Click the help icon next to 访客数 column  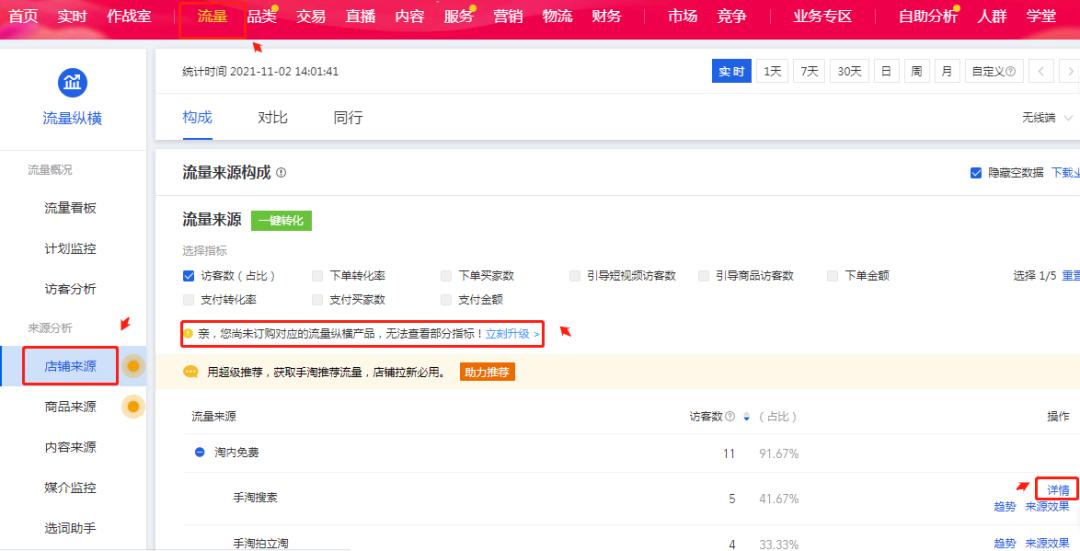pos(730,417)
